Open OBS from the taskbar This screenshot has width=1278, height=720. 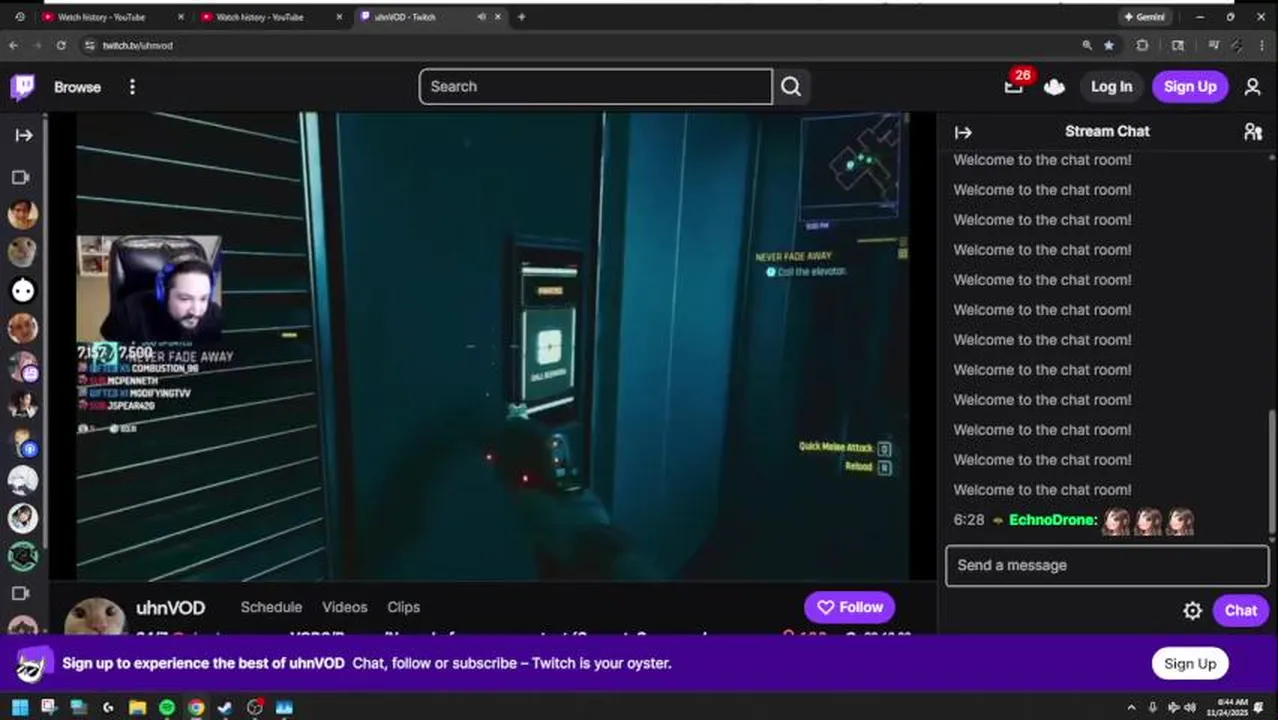(255, 707)
